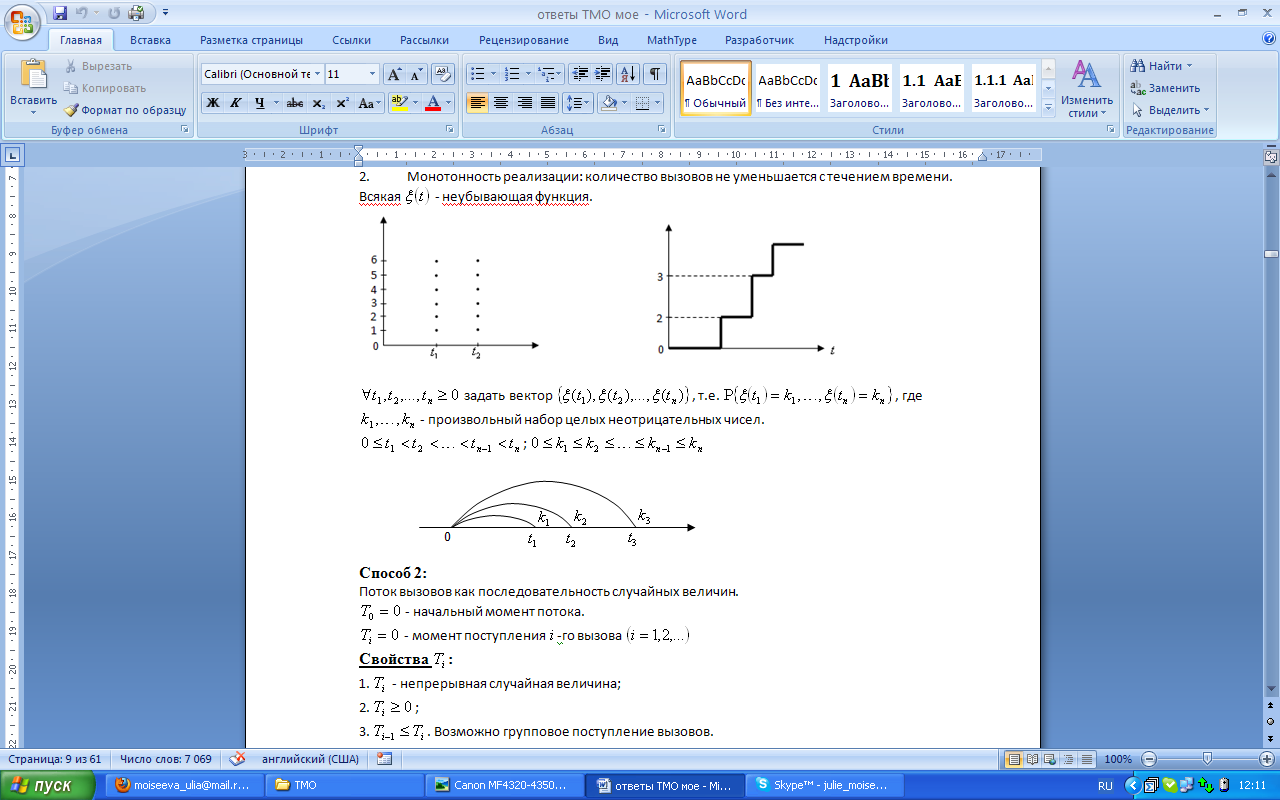Open the MathType ribbon tab
Image resolution: width=1280 pixels, height=800 pixels.
pos(672,40)
